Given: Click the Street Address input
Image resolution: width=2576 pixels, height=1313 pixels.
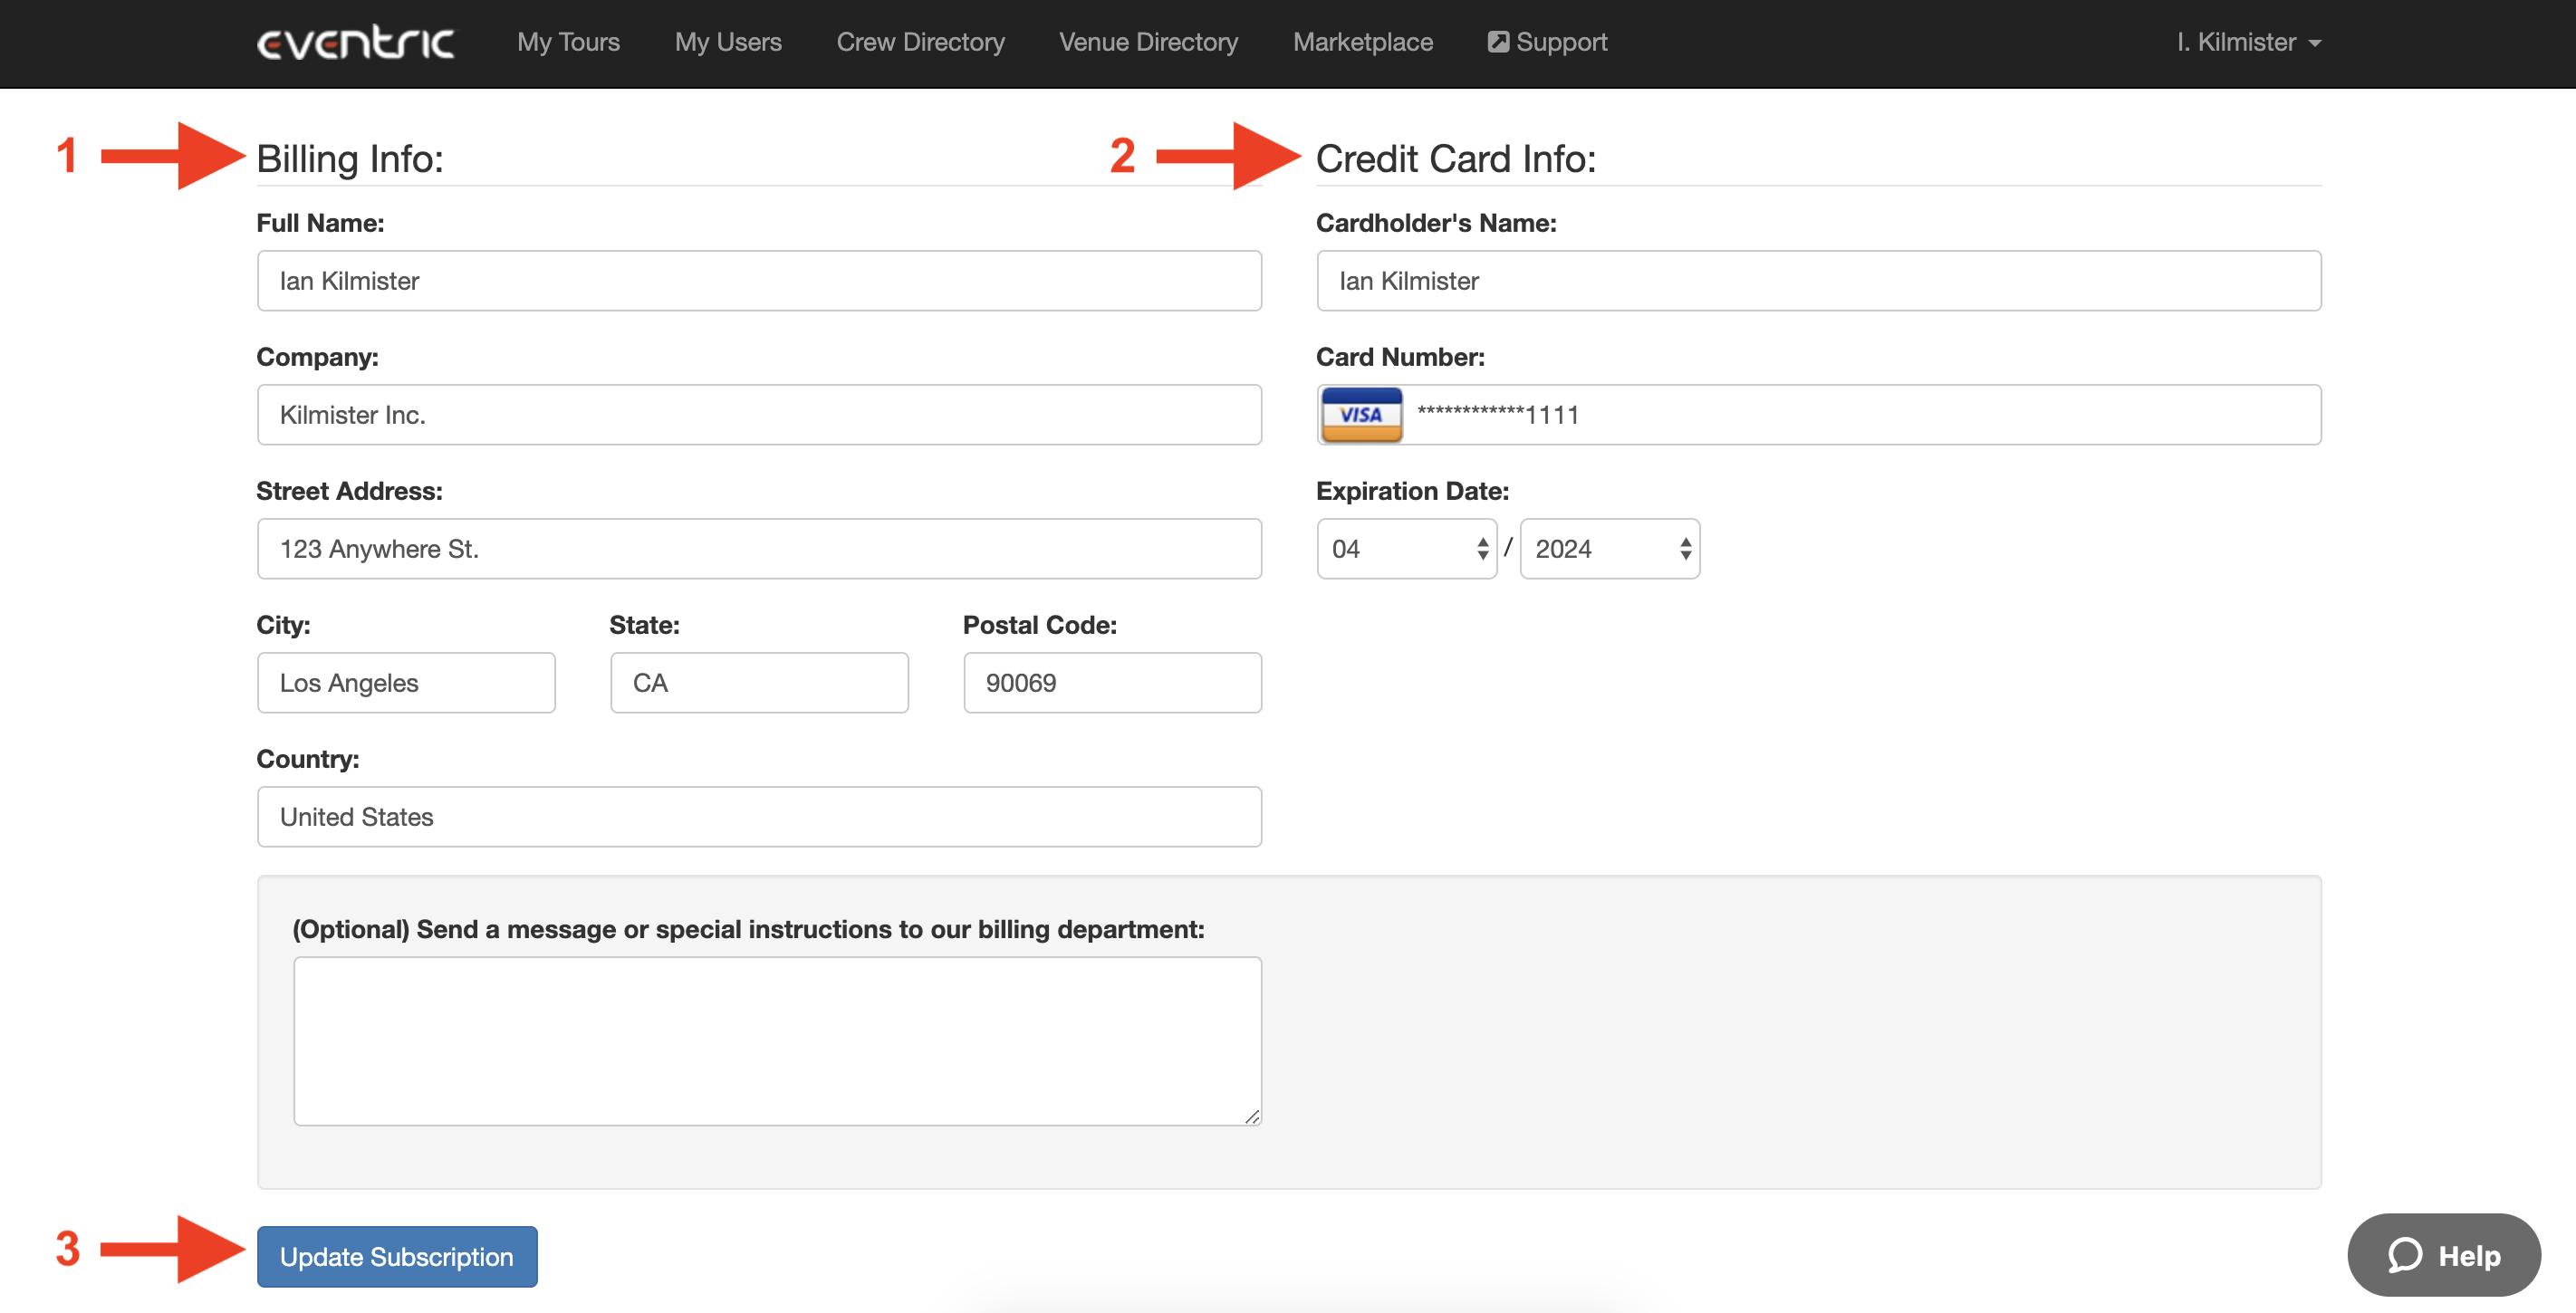Looking at the screenshot, I should (759, 549).
